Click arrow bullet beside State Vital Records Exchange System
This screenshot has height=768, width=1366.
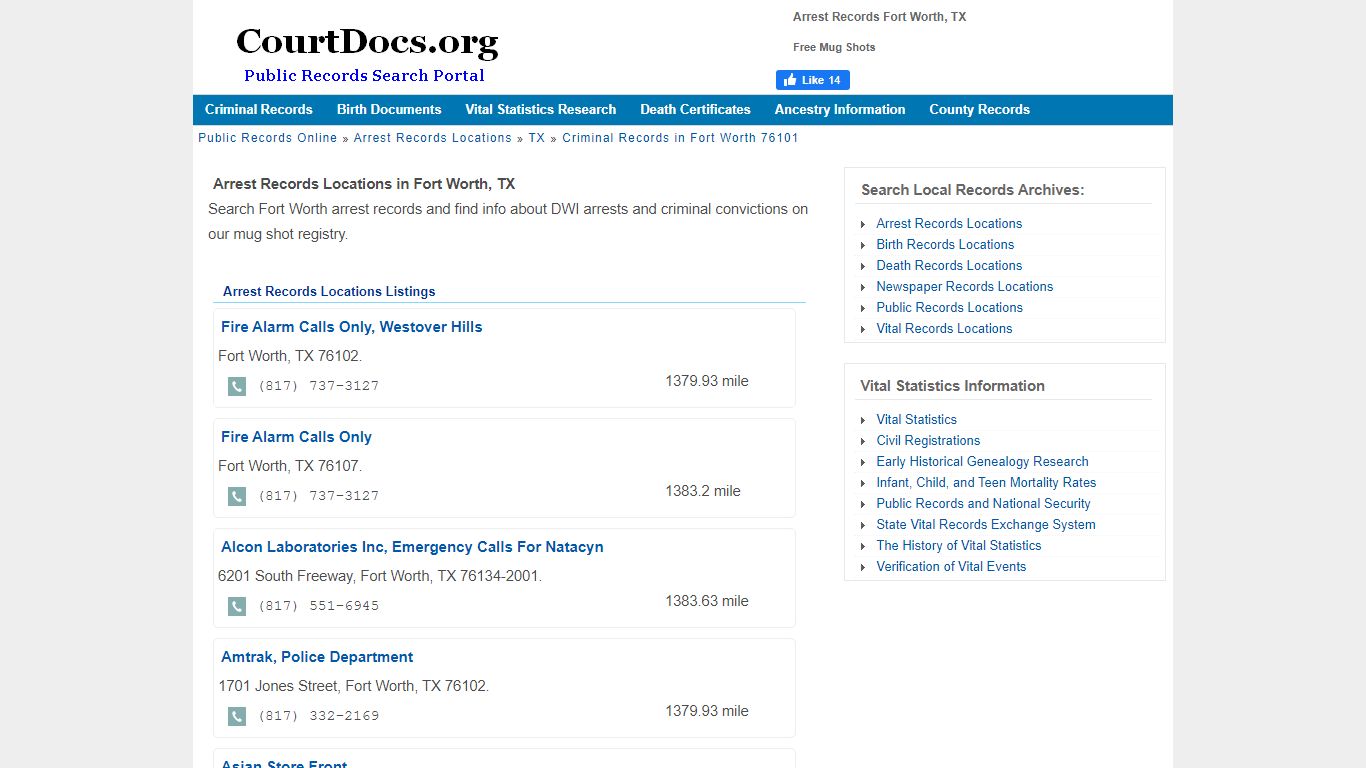[x=863, y=525]
